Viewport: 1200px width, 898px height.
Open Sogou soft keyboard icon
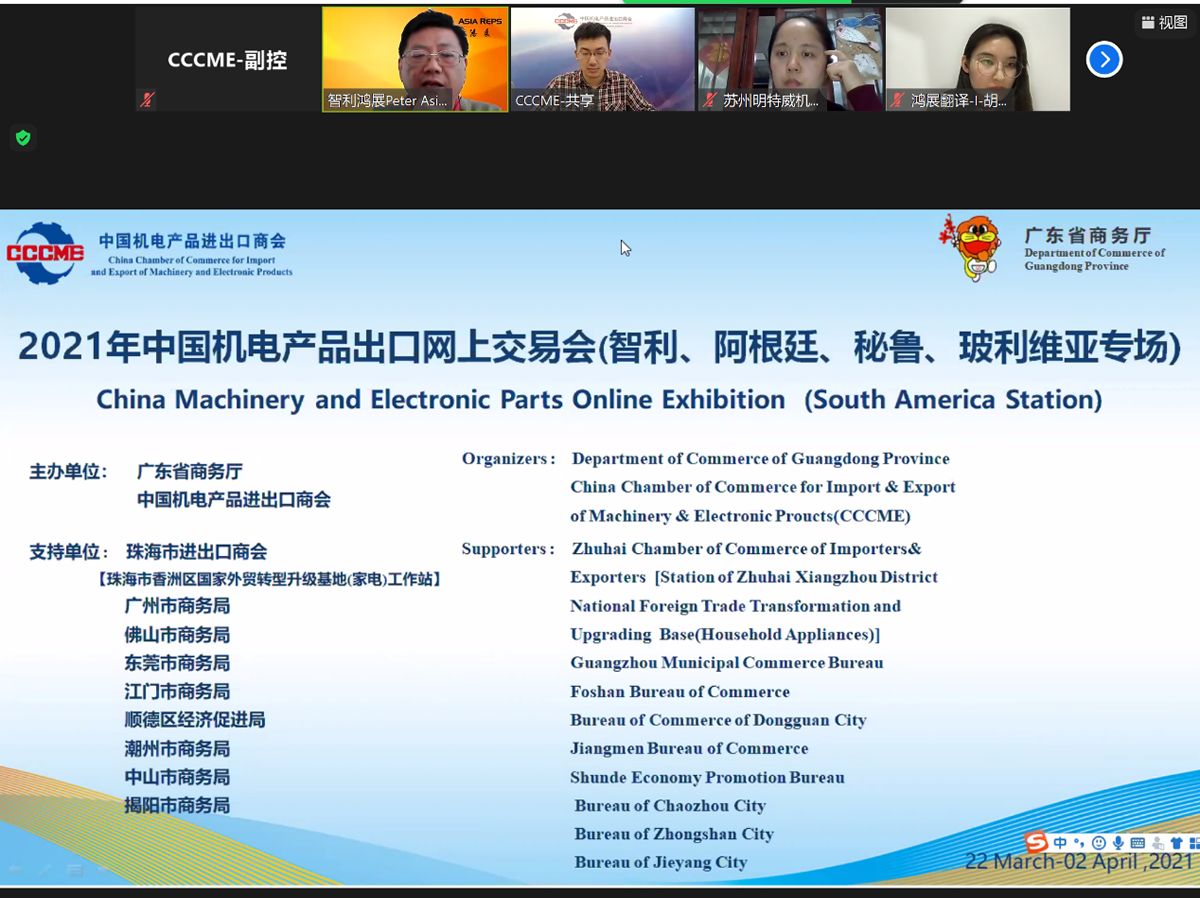pos(1137,843)
